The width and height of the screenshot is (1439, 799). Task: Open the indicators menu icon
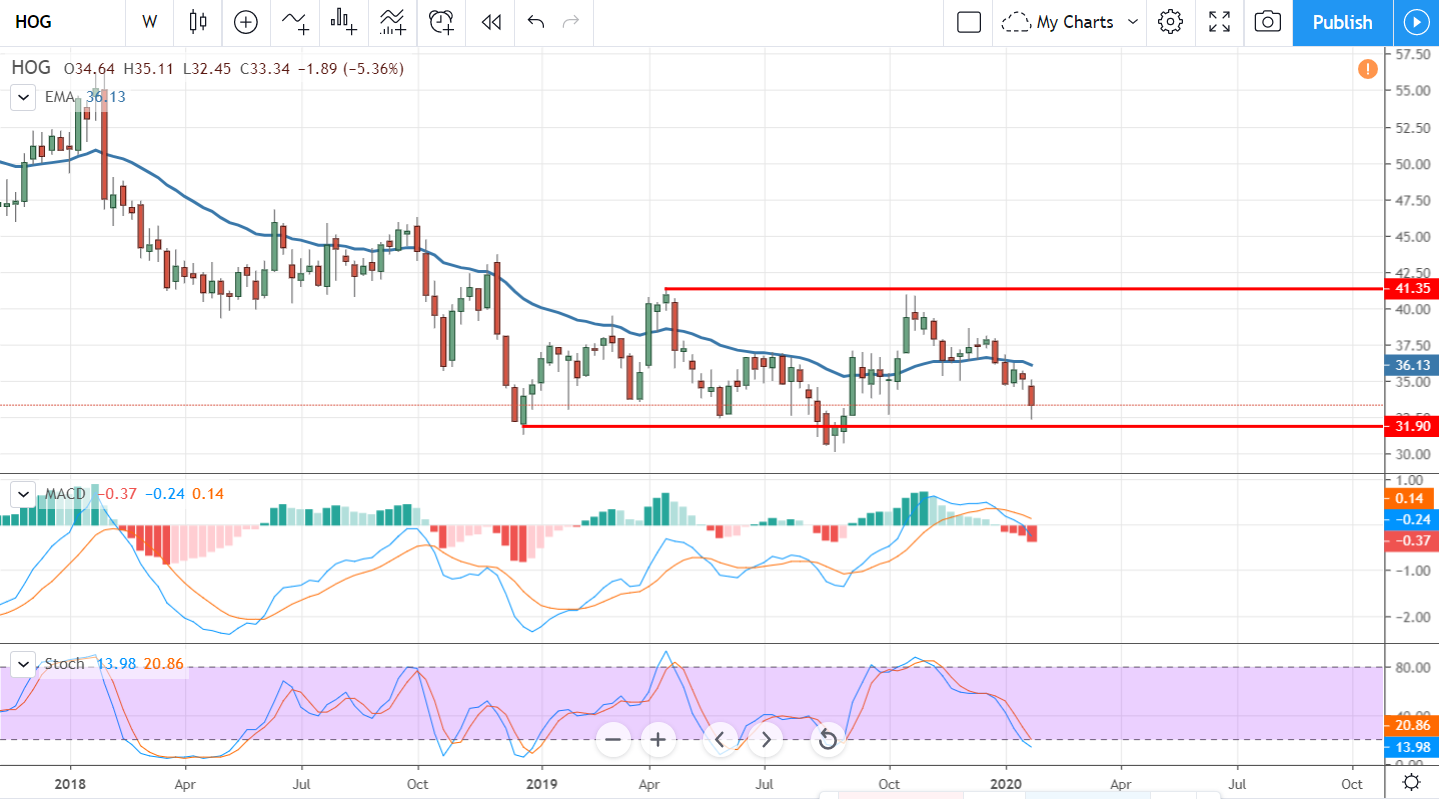point(295,21)
